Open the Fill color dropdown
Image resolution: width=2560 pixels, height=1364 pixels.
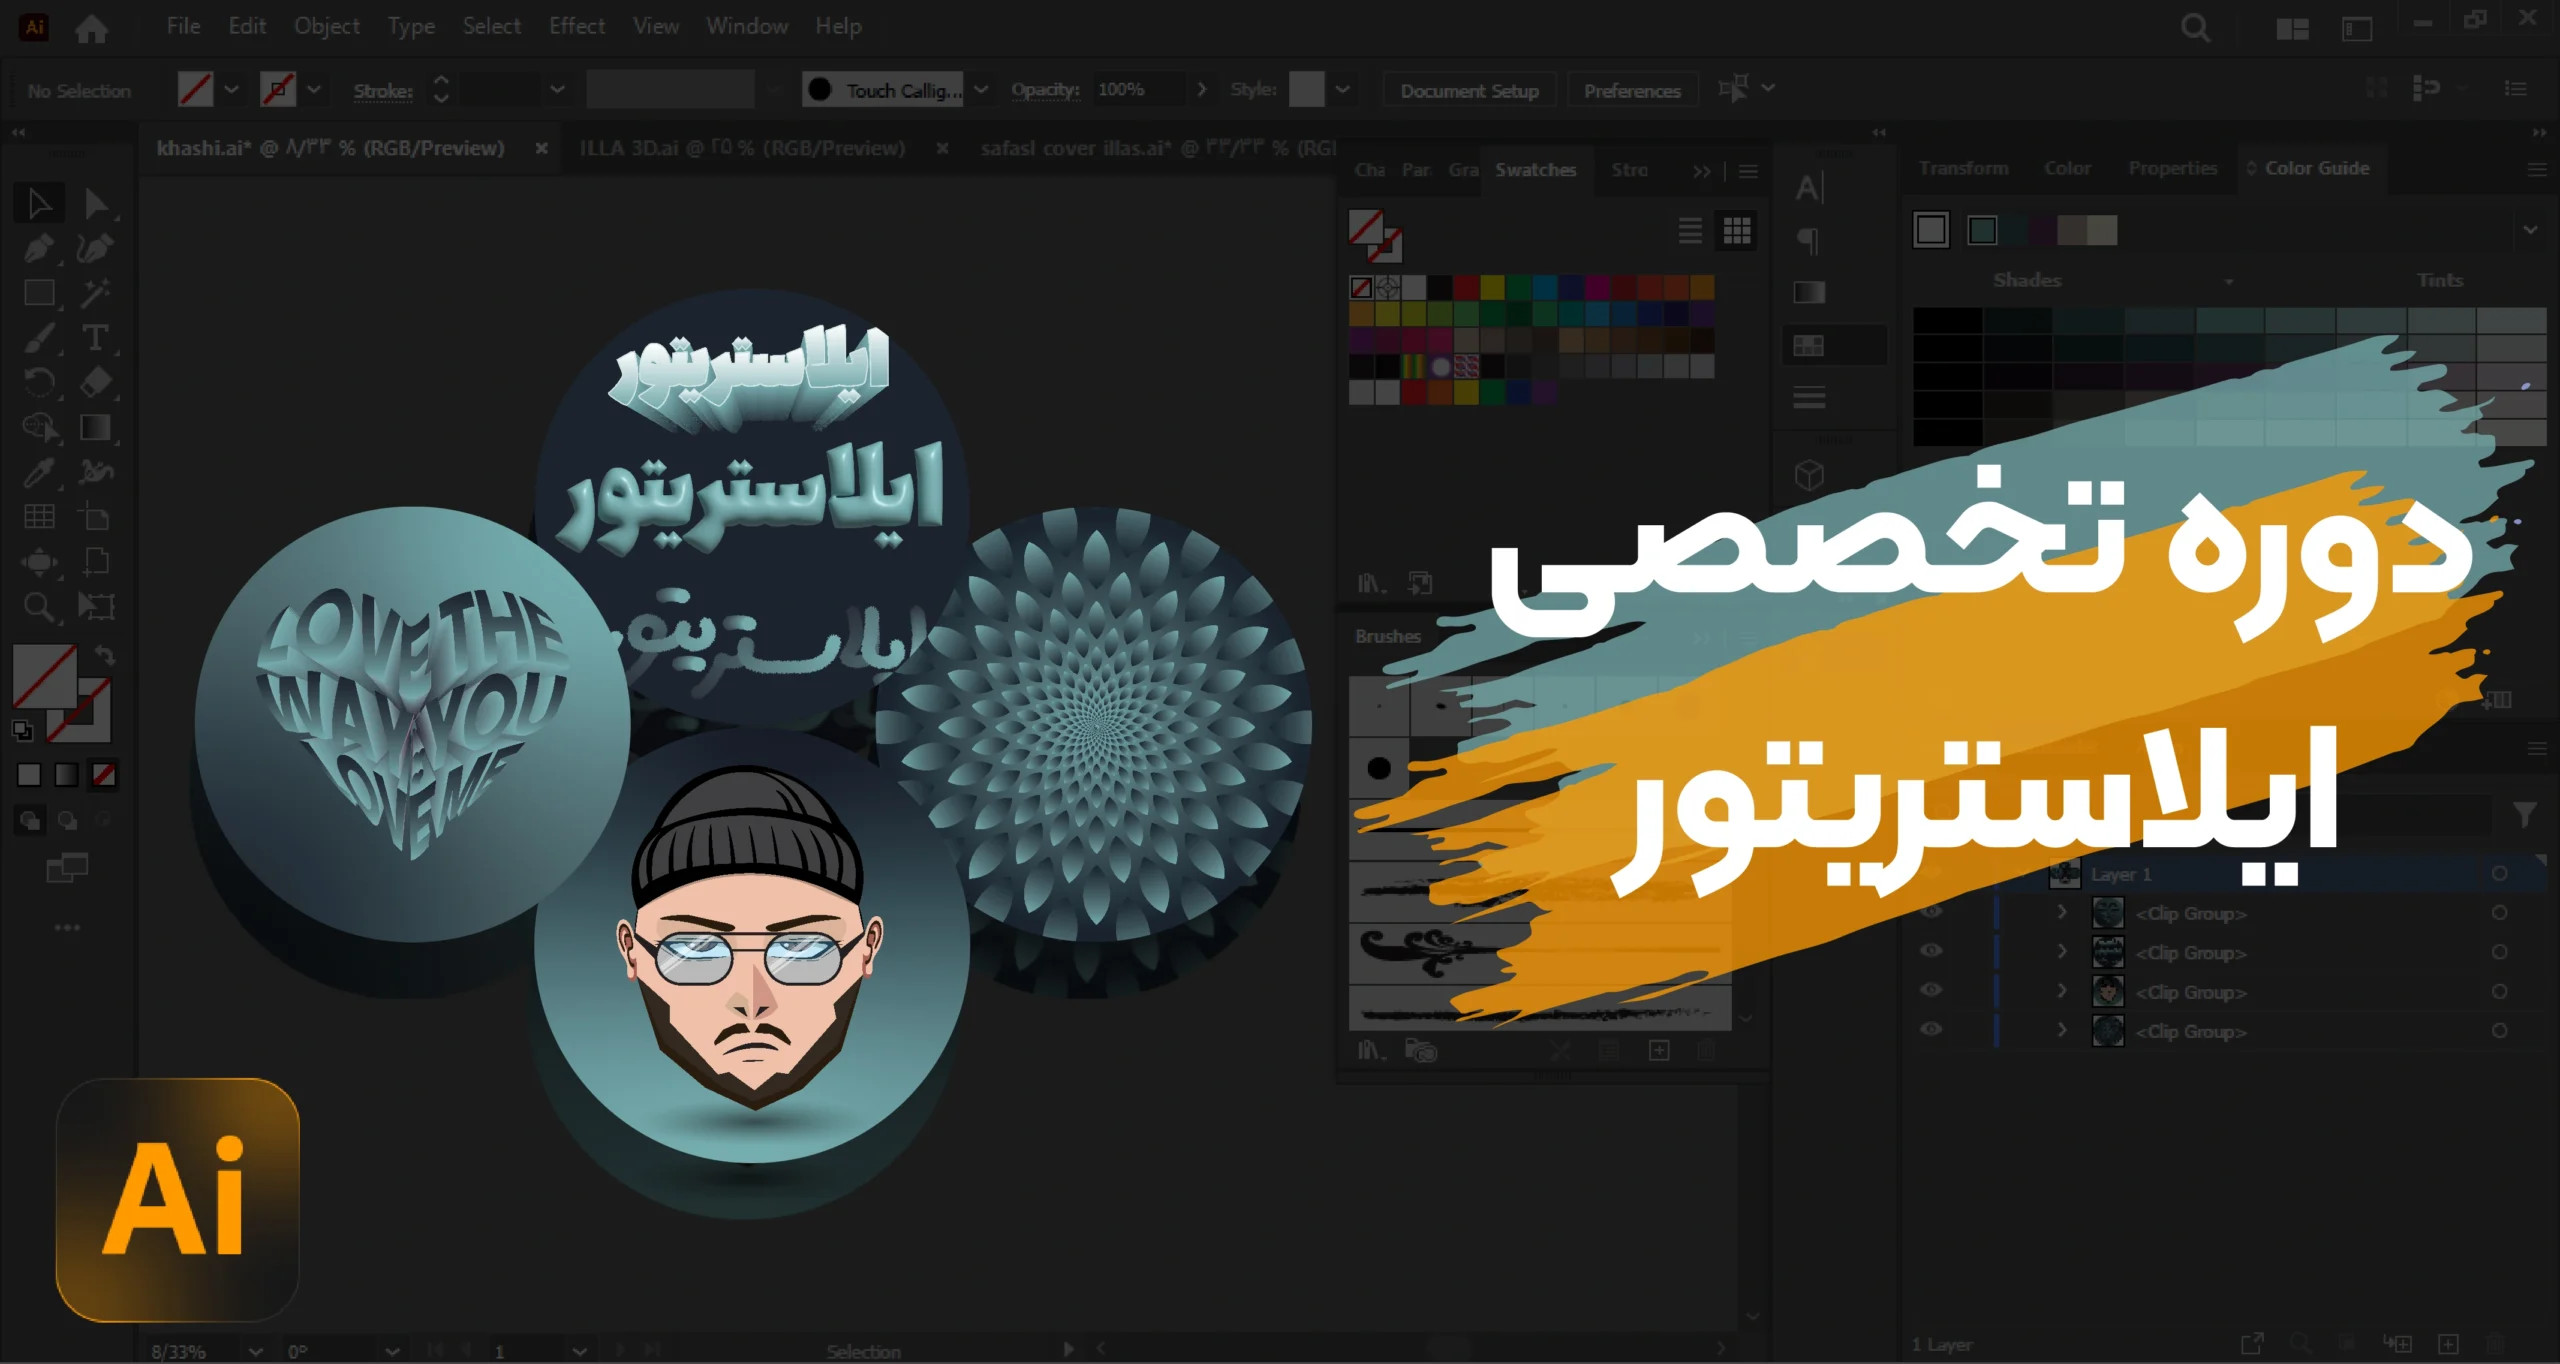[232, 90]
